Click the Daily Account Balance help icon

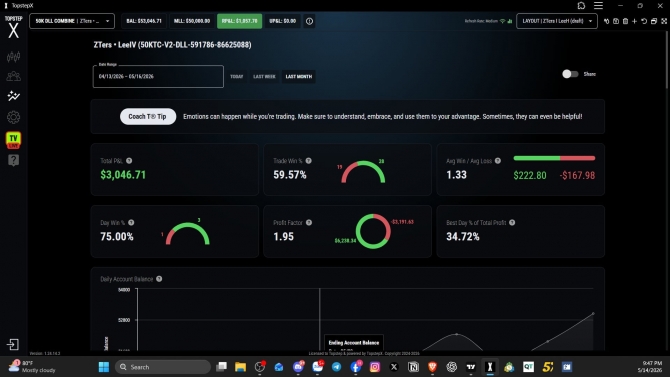(159, 279)
